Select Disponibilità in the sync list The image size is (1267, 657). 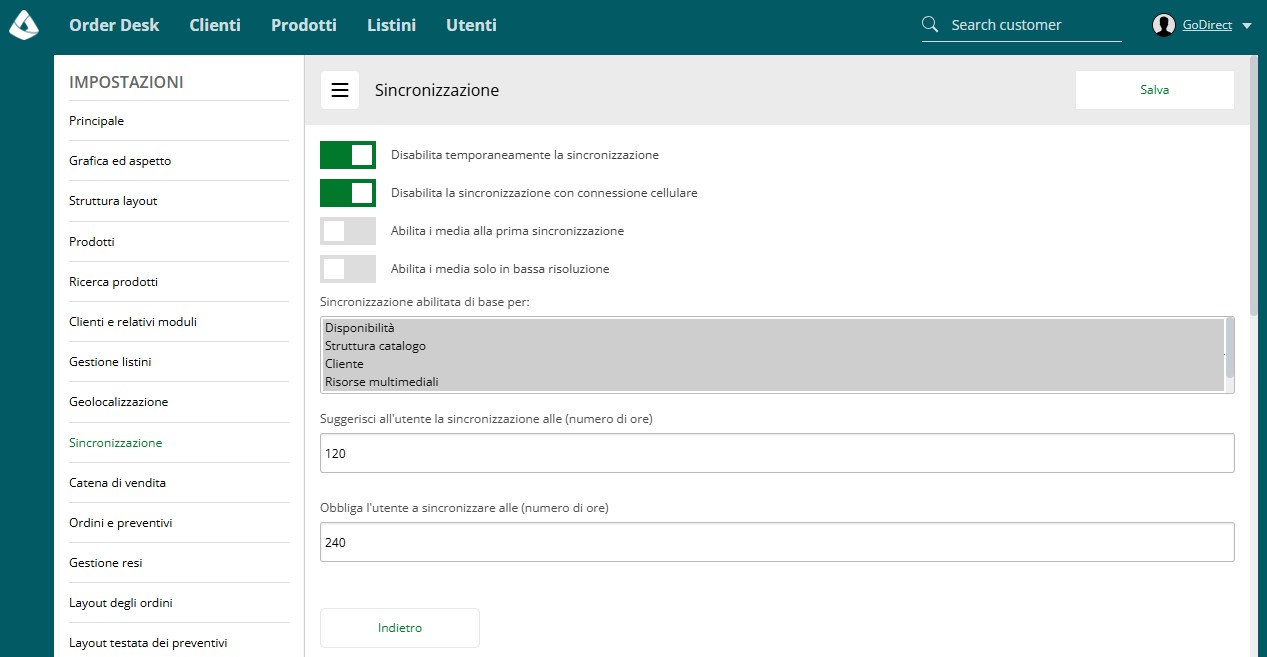click(x=773, y=328)
